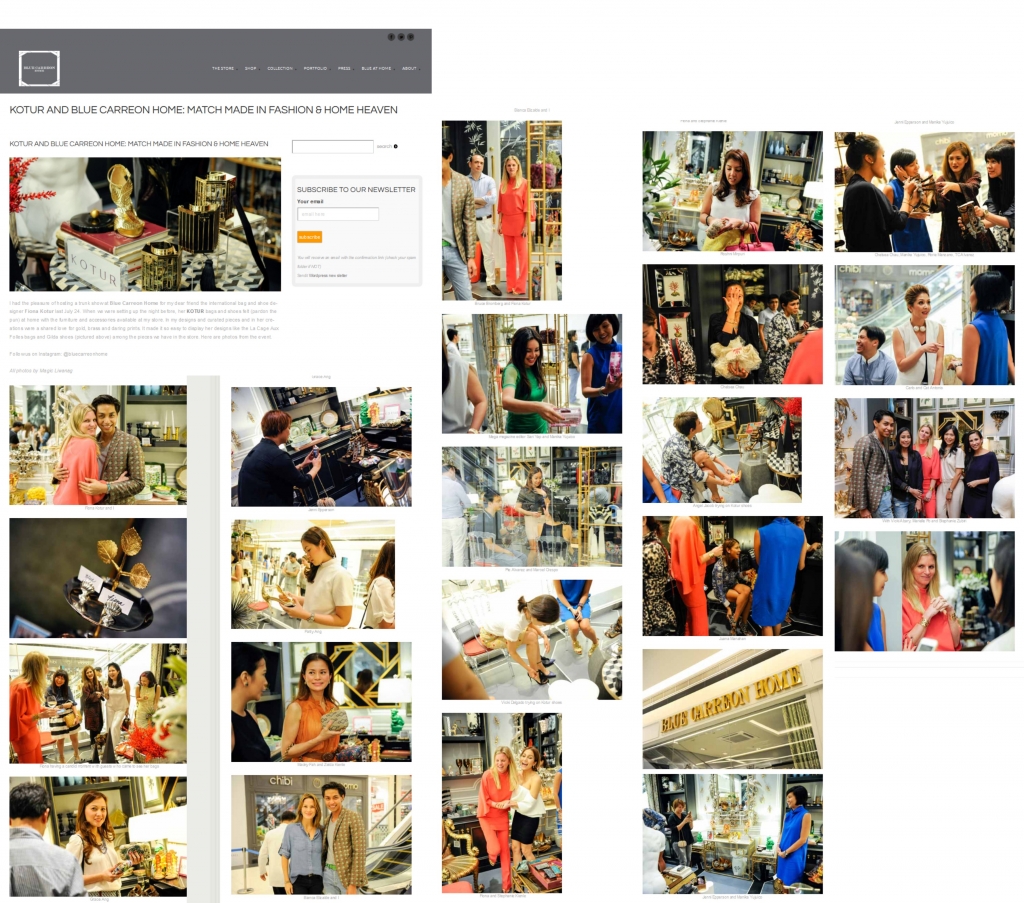
Task: Open photo of man in floral shirt seated
Action: (722, 450)
